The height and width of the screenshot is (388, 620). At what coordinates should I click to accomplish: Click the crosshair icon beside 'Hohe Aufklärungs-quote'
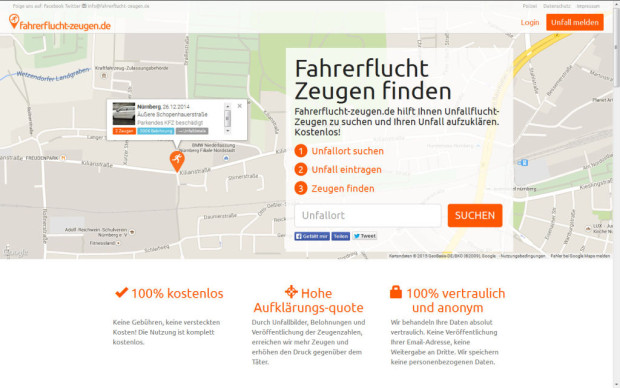(x=291, y=291)
